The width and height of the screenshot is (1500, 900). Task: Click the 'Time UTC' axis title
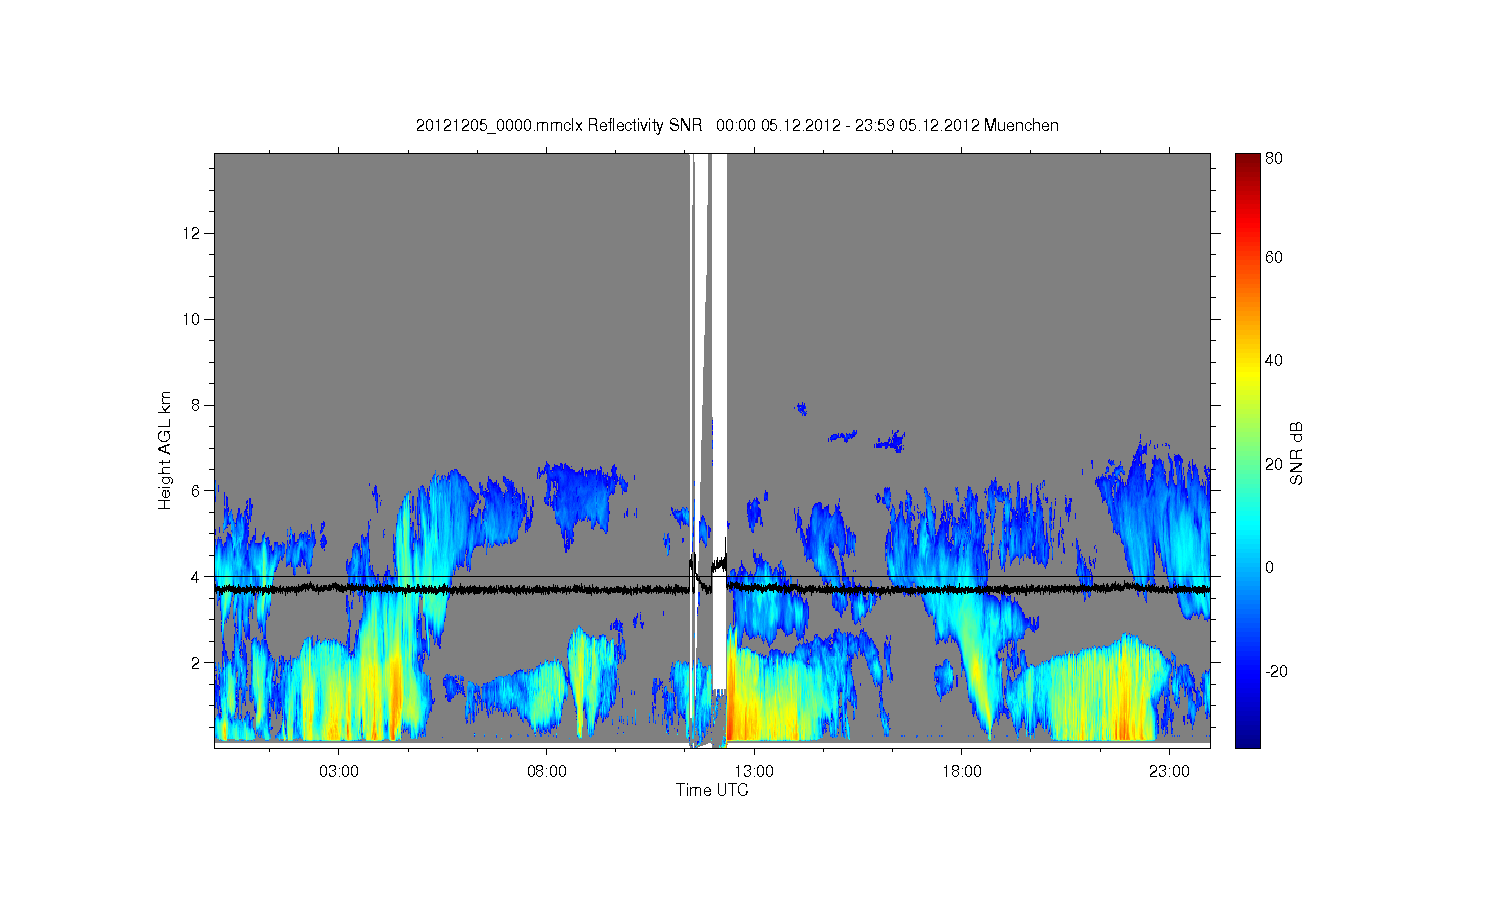(712, 790)
